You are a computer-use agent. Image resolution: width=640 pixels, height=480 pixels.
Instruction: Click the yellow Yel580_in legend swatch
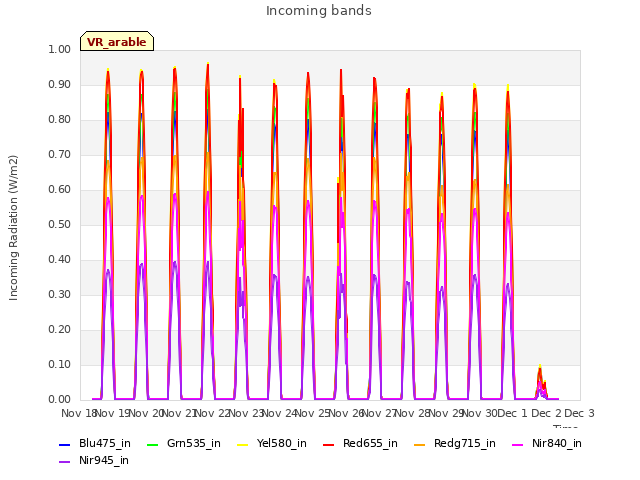point(242,444)
